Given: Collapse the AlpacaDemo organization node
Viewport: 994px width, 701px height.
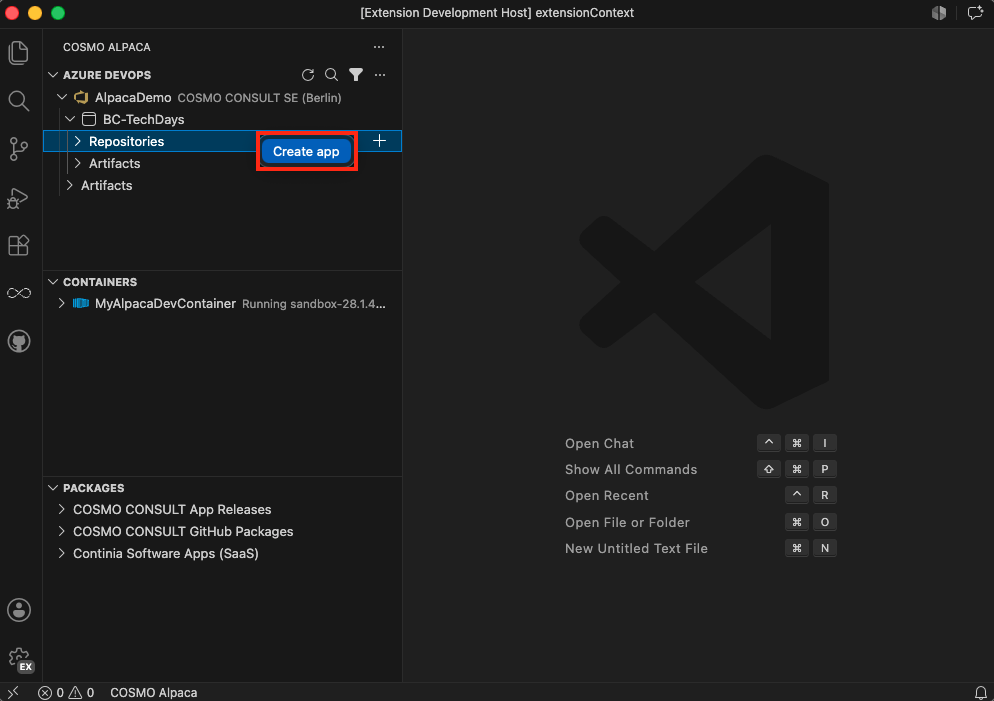Looking at the screenshot, I should 62,98.
